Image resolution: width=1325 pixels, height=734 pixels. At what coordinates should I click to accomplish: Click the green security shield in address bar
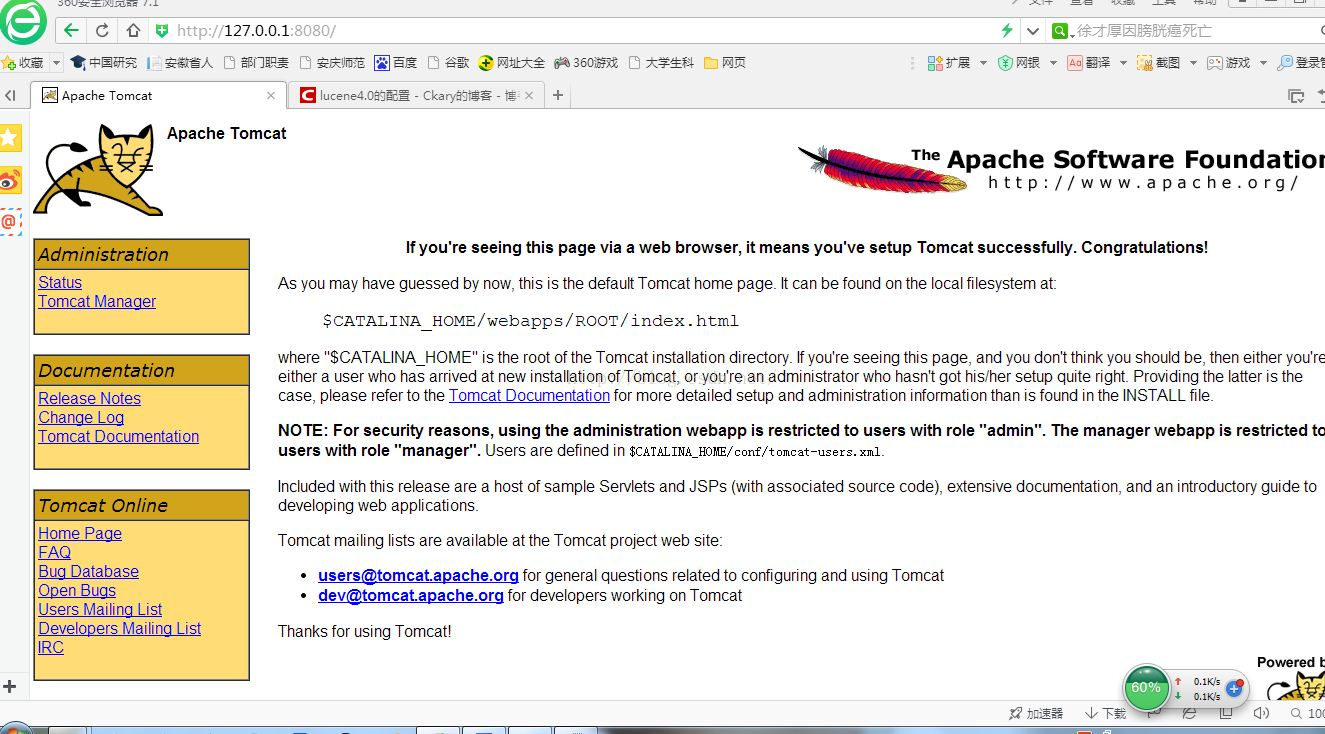(x=163, y=31)
